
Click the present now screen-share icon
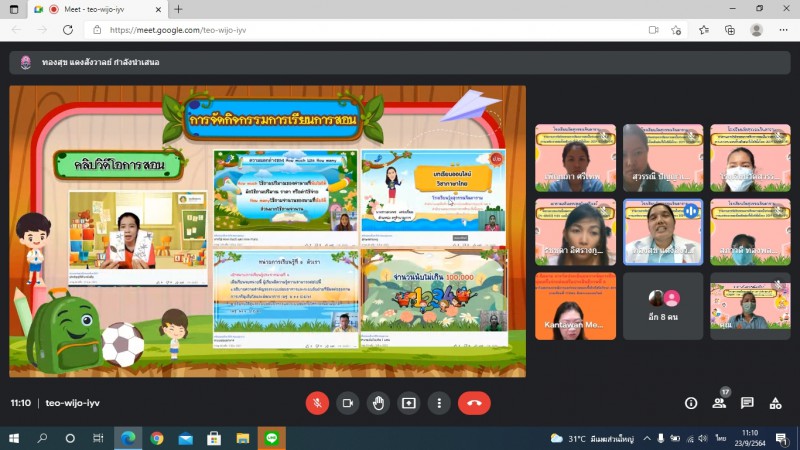pyautogui.click(x=408, y=403)
